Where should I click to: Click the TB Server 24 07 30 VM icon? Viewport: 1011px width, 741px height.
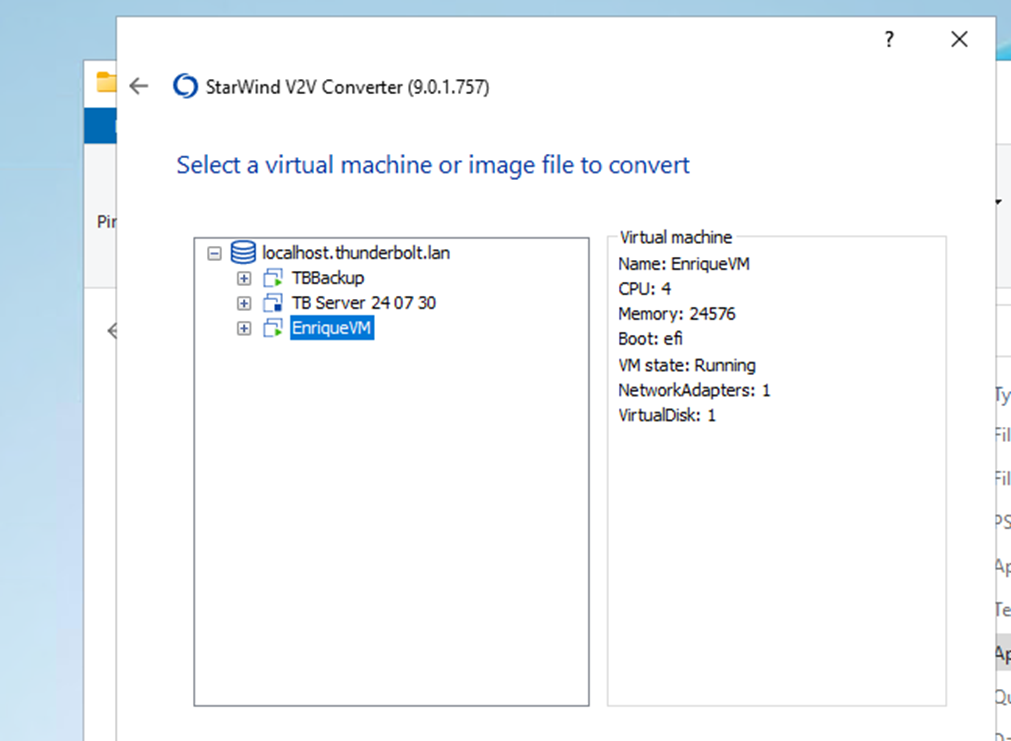pos(272,303)
